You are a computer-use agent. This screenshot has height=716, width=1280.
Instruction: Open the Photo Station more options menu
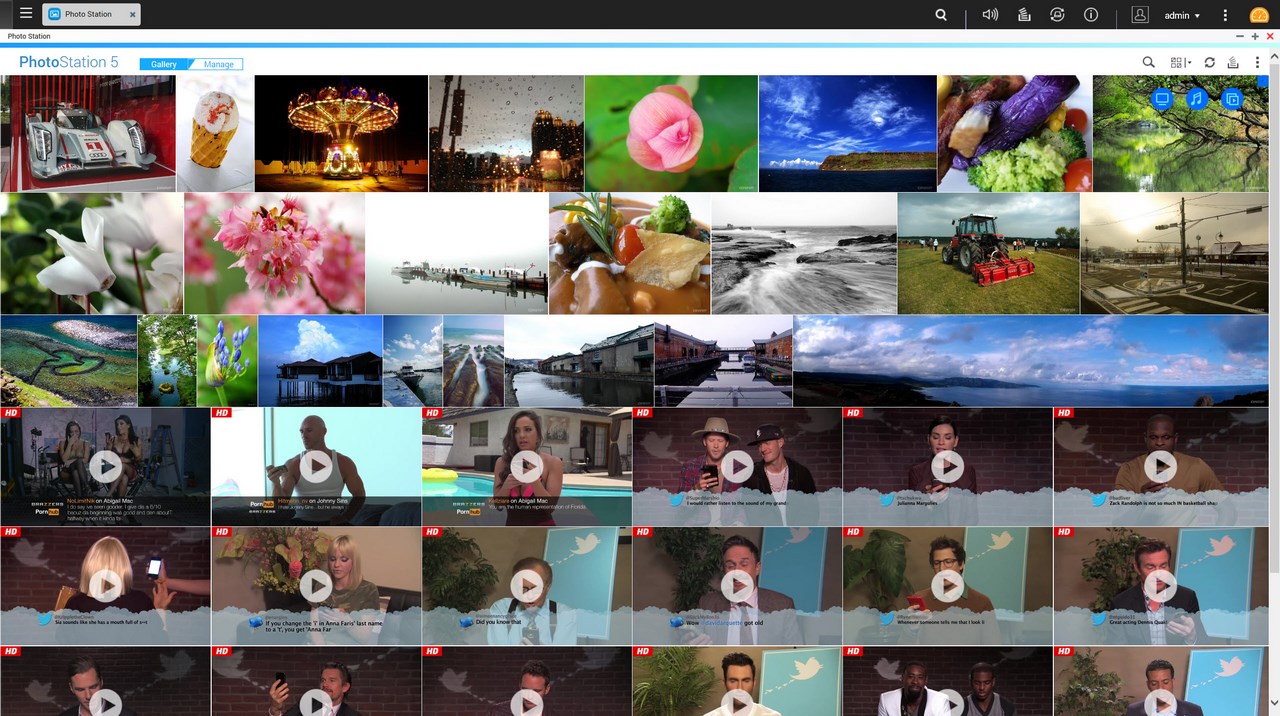tap(1257, 63)
